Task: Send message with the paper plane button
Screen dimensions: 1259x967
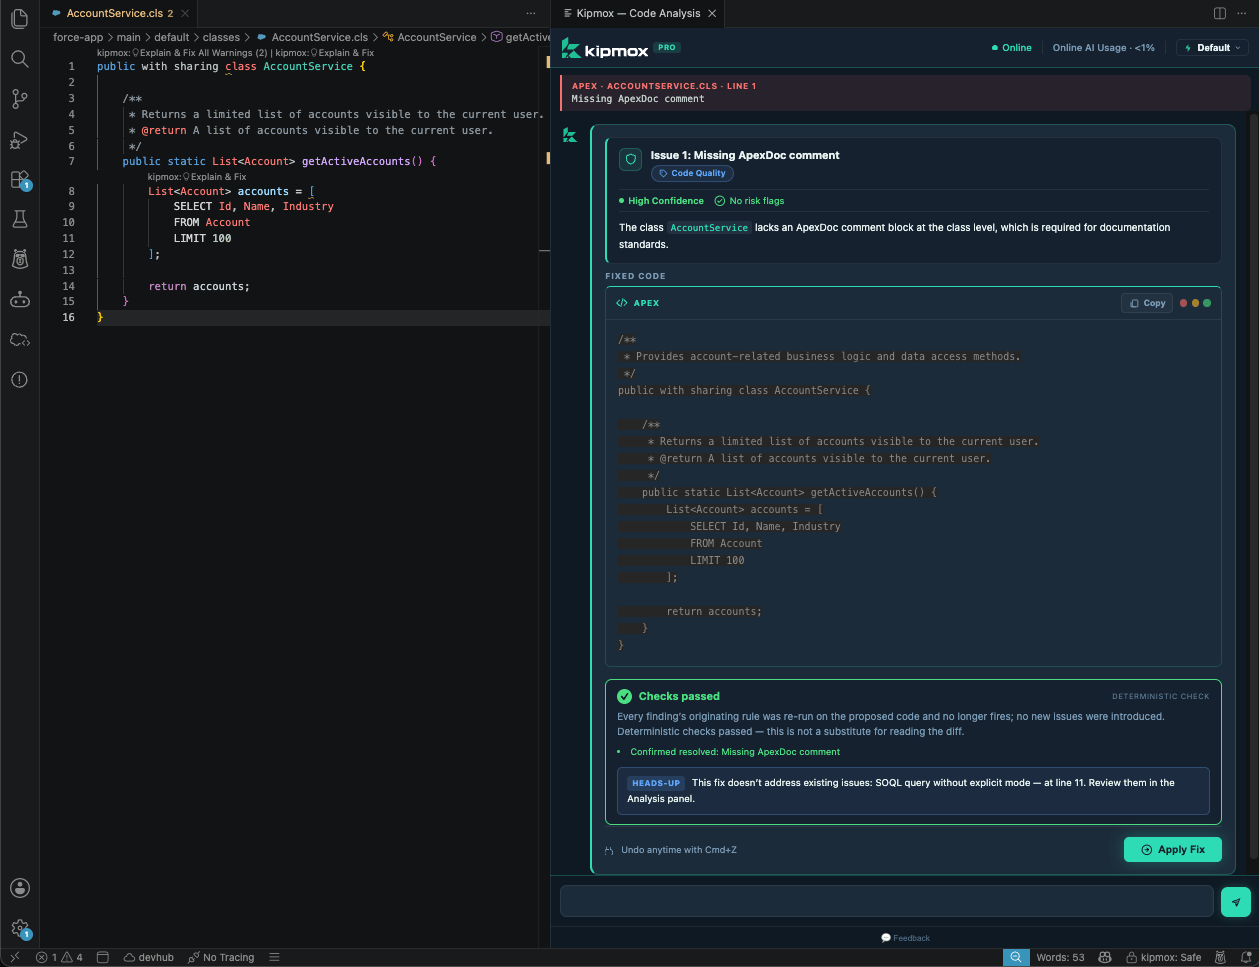Action: point(1236,901)
